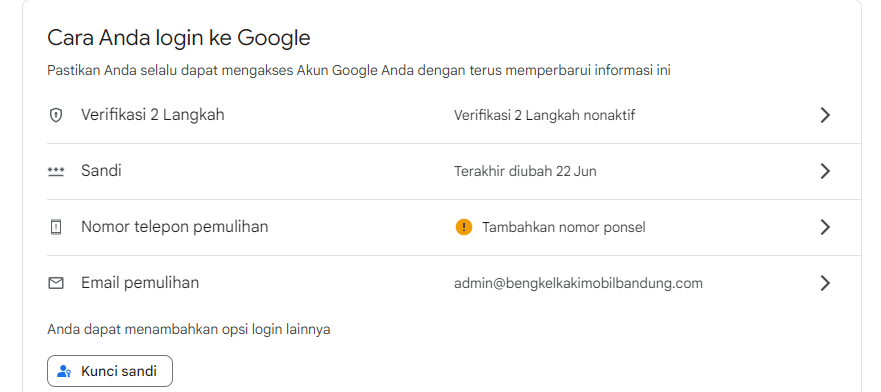This screenshot has height=392, width=881.
Task: Select the Email pemulihan label
Action: (140, 282)
